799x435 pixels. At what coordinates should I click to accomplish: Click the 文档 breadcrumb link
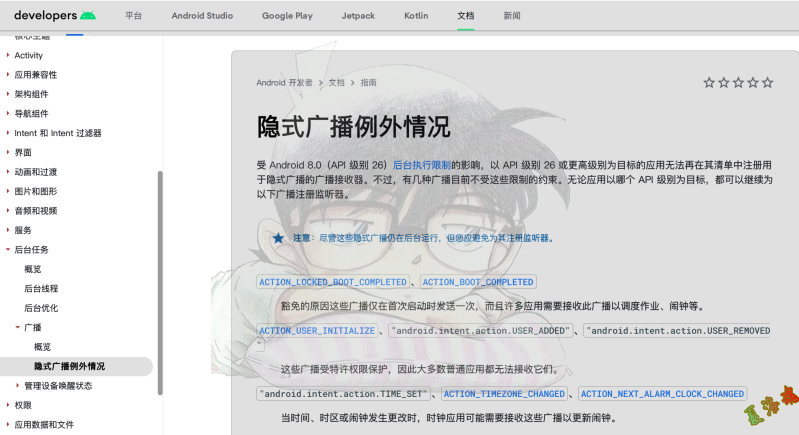click(x=336, y=83)
